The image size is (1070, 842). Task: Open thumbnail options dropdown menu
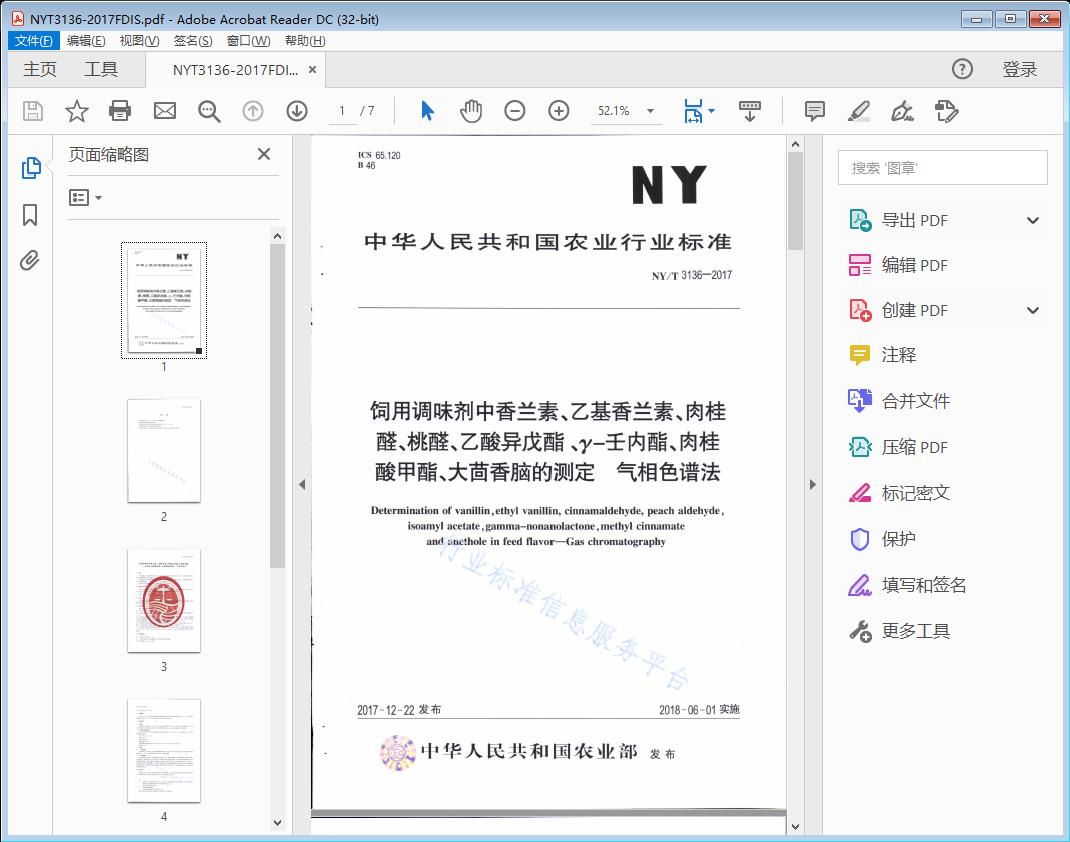(86, 198)
